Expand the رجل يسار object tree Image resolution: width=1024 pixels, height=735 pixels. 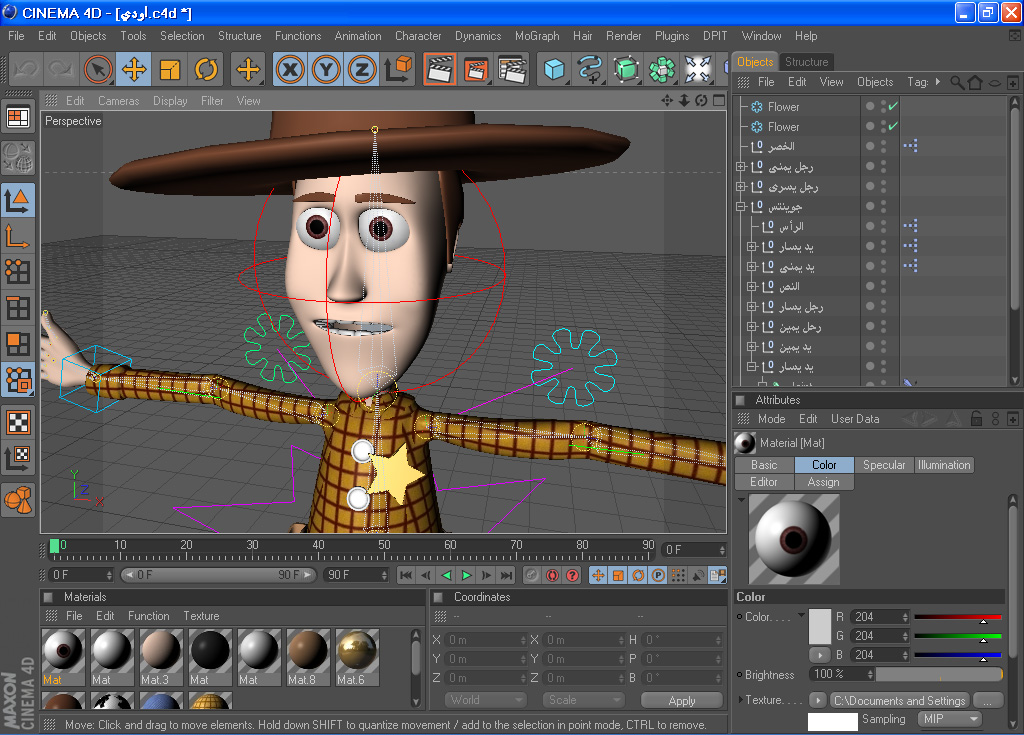pyautogui.click(x=752, y=306)
